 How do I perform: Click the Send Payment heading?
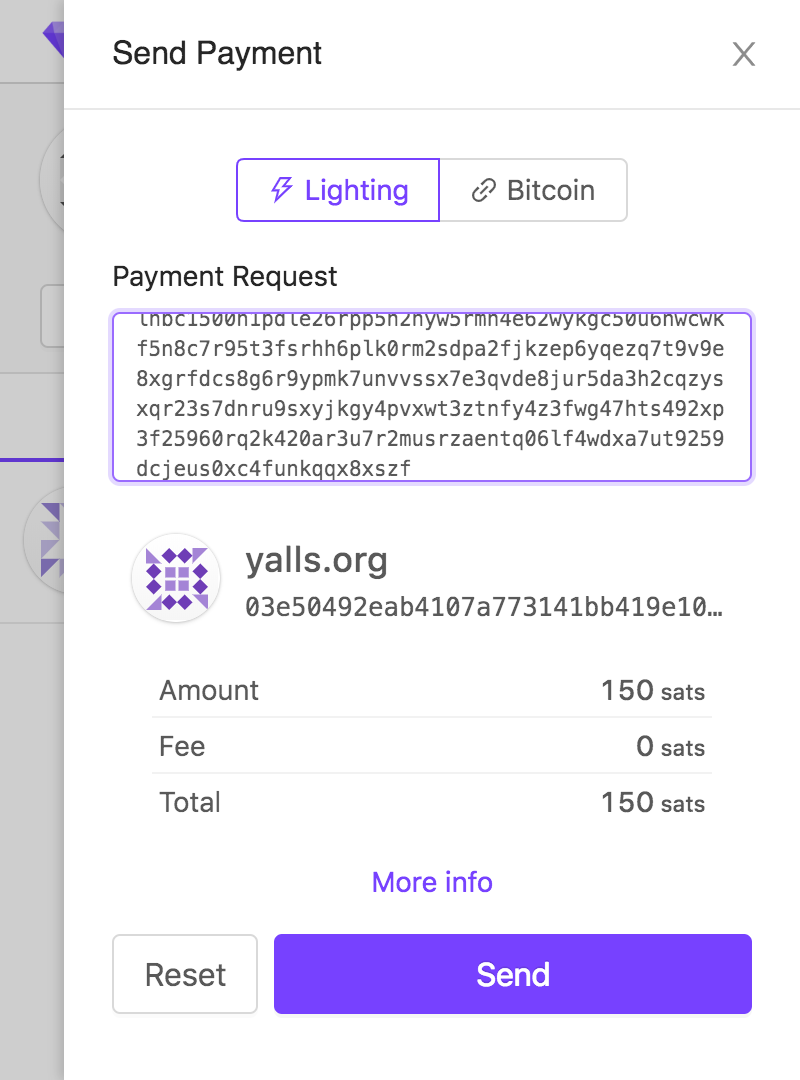[217, 53]
